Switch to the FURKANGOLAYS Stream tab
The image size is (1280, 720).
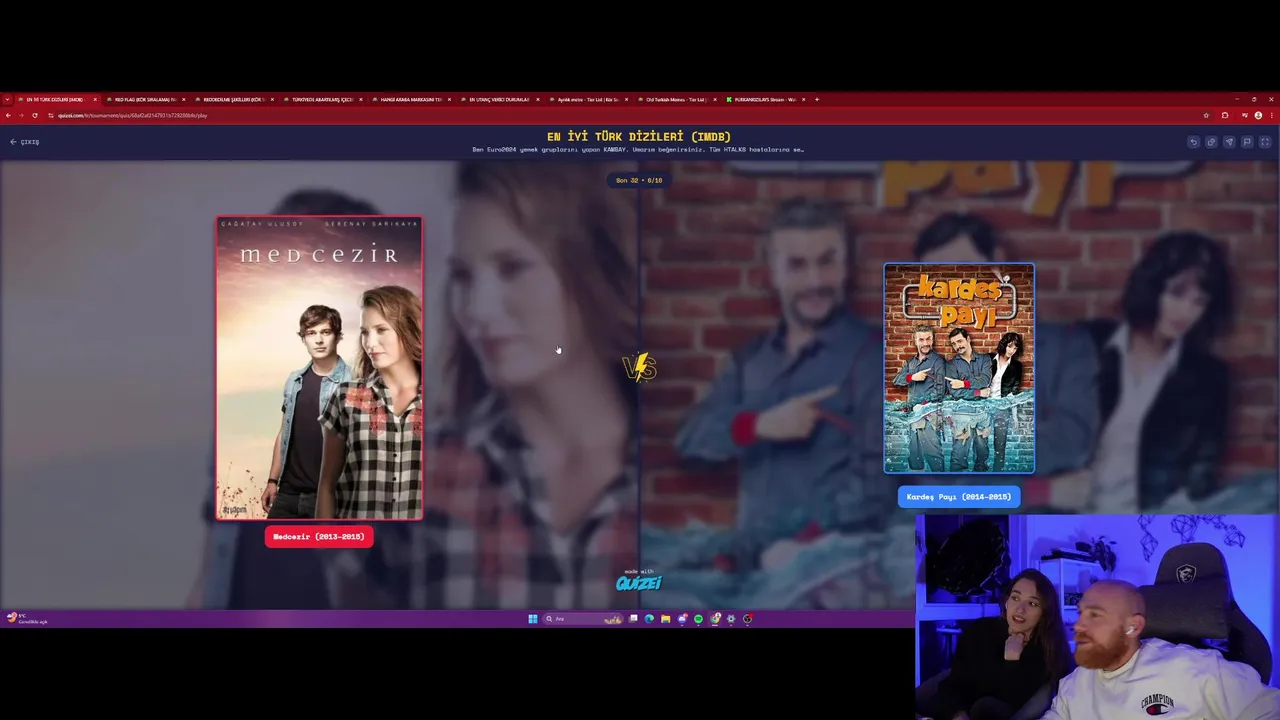(764, 99)
